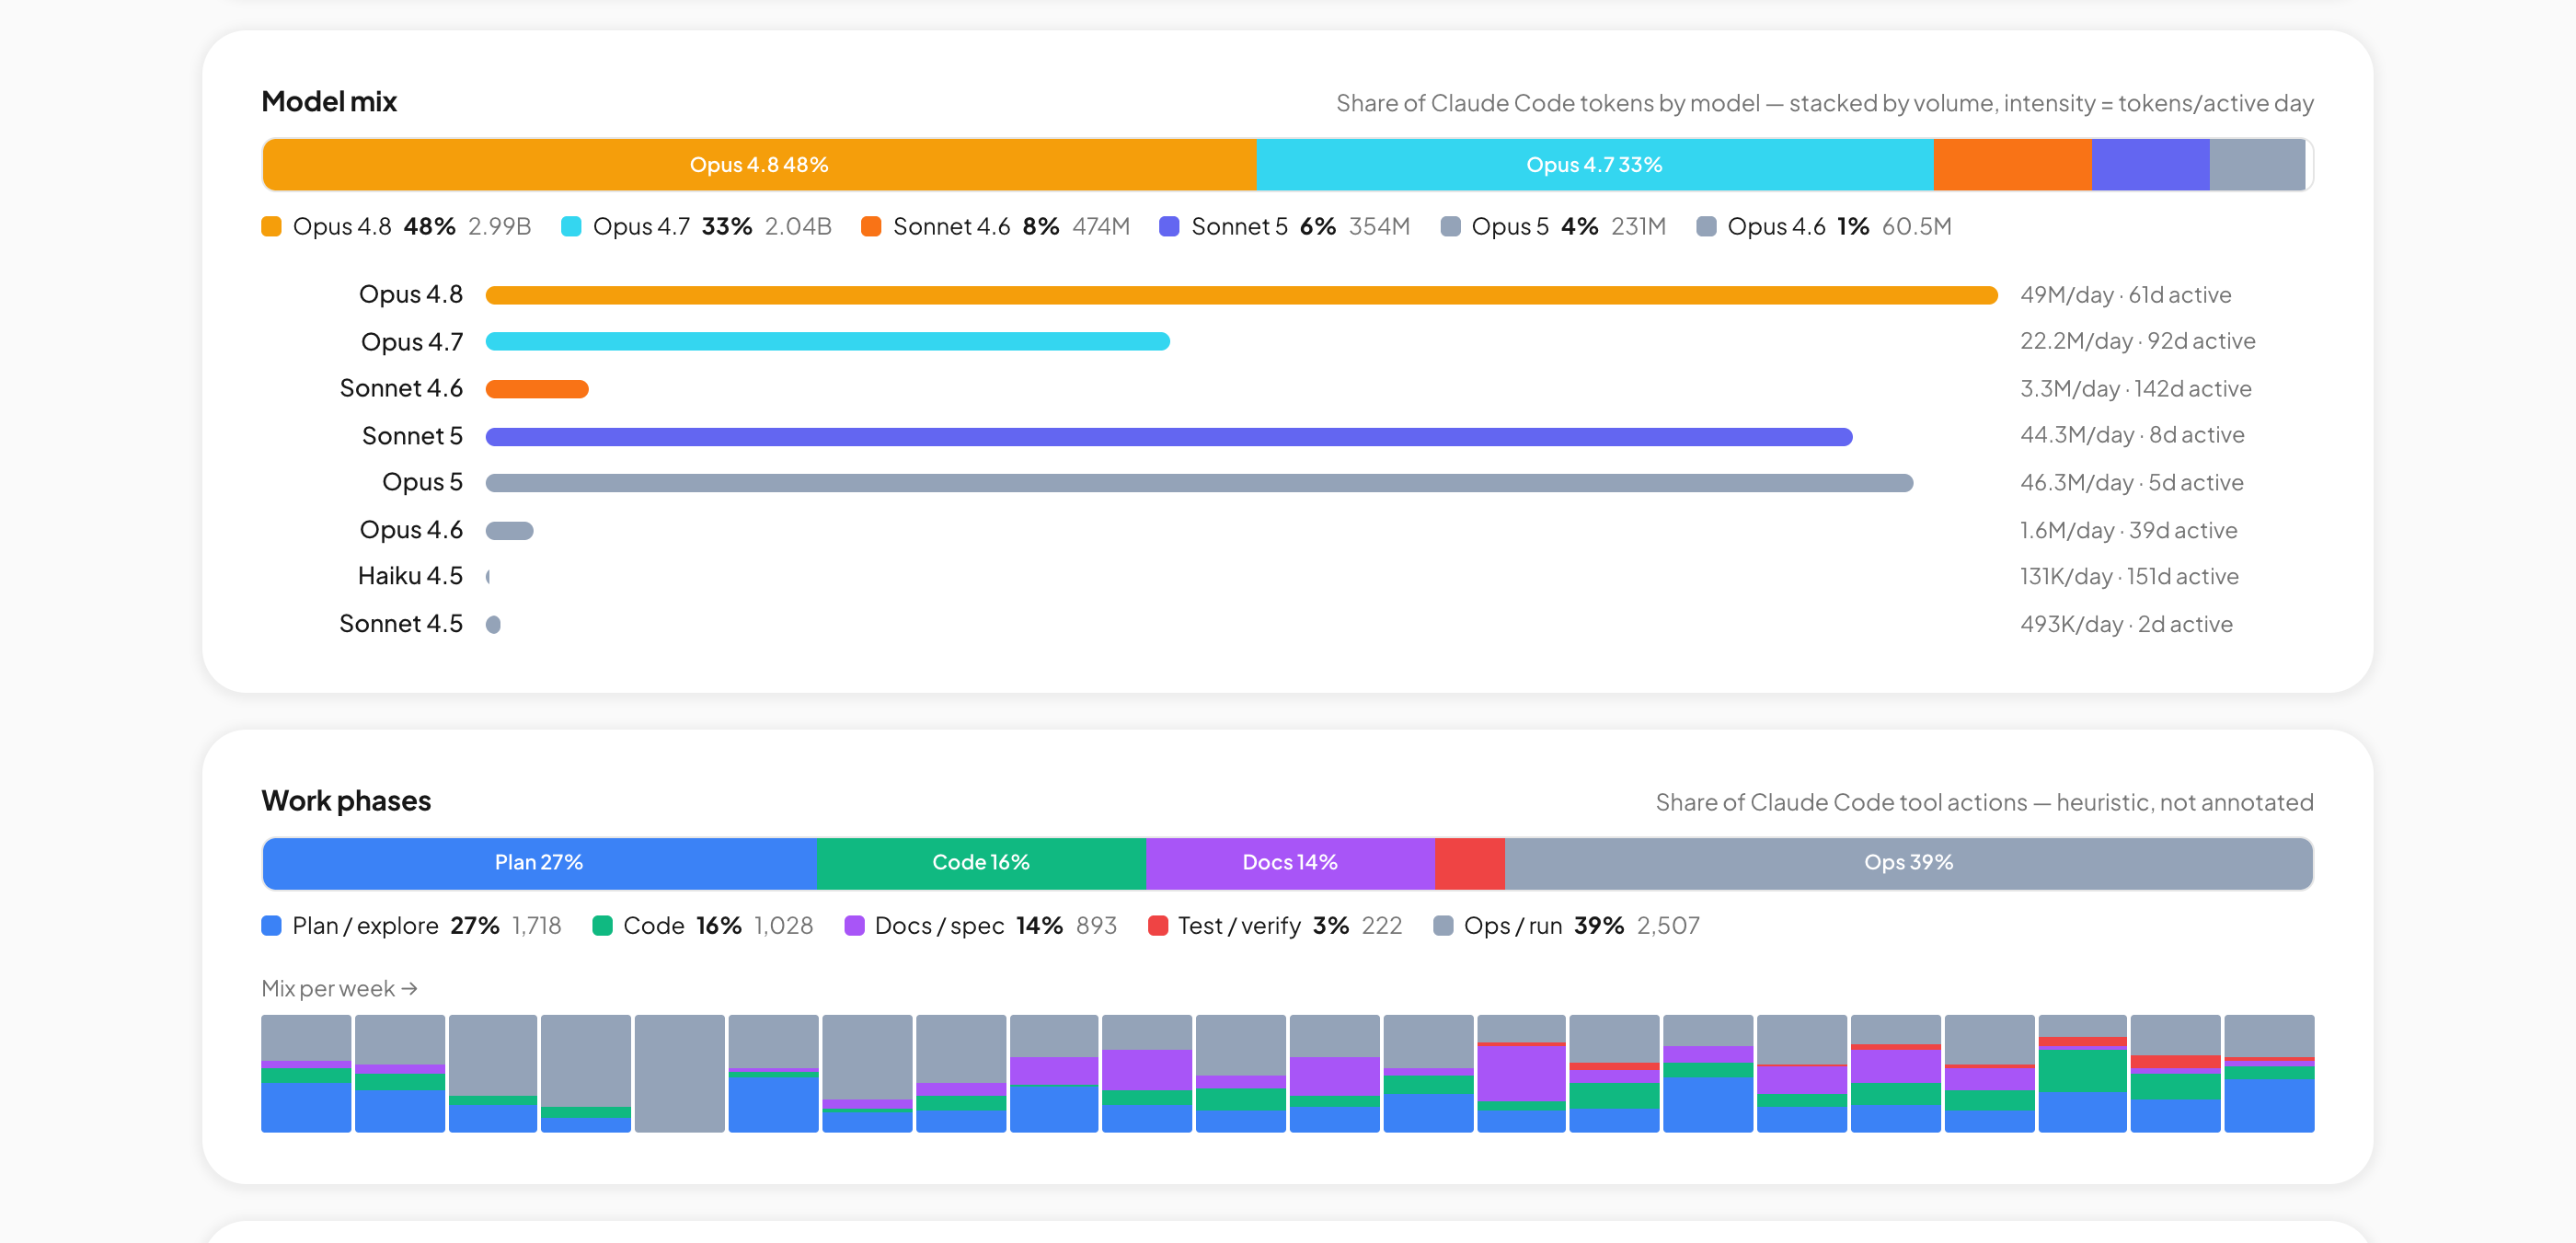This screenshot has height=1243, width=2576.
Task: Click the all-gray fifth weekly mix column
Action: (680, 1074)
